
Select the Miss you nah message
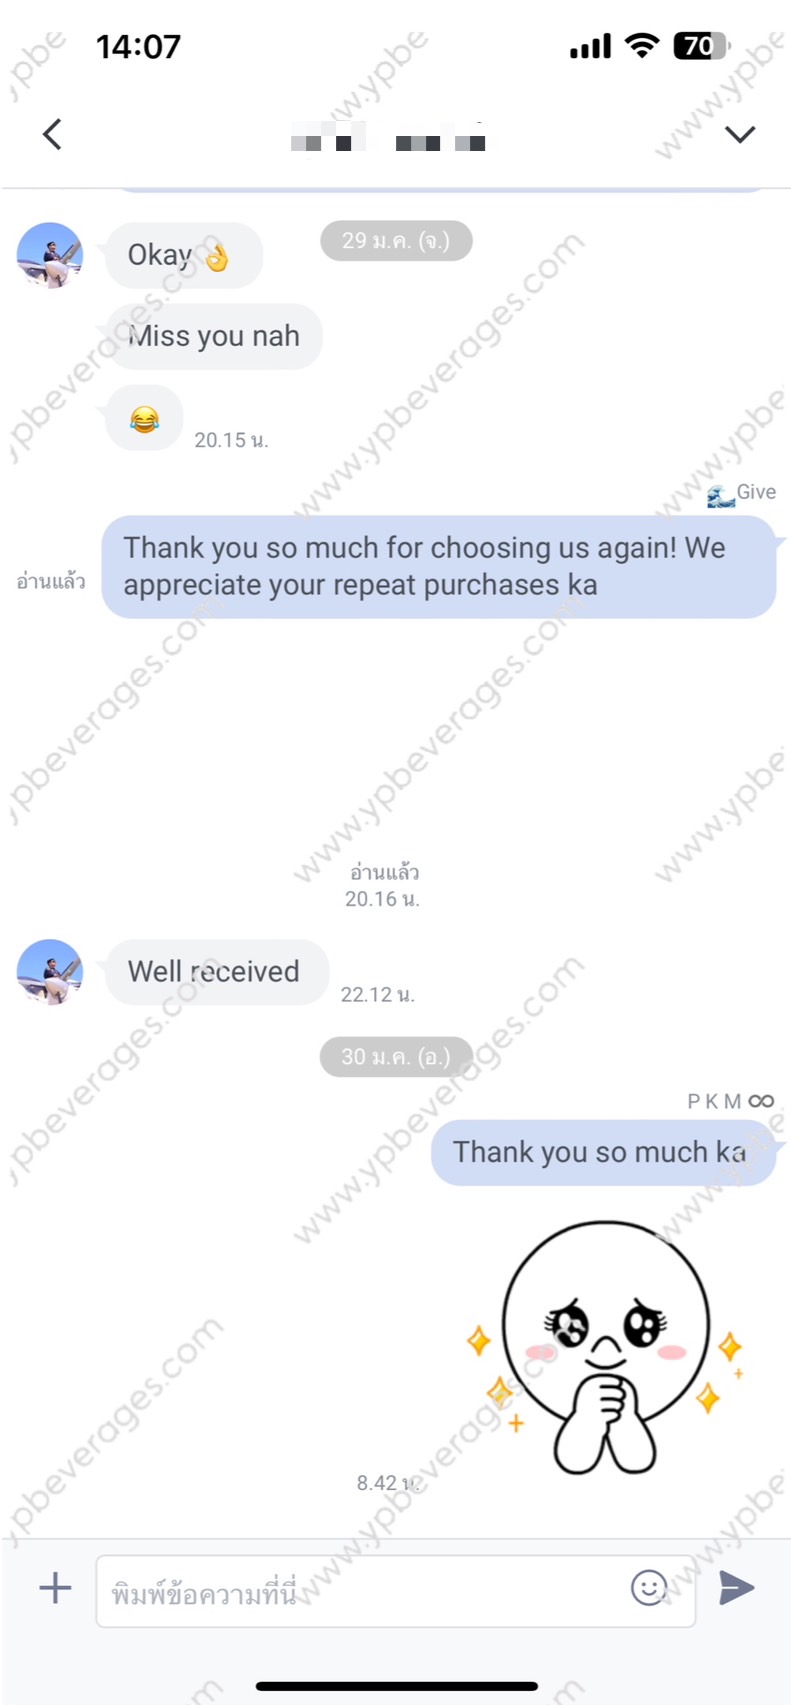214,336
